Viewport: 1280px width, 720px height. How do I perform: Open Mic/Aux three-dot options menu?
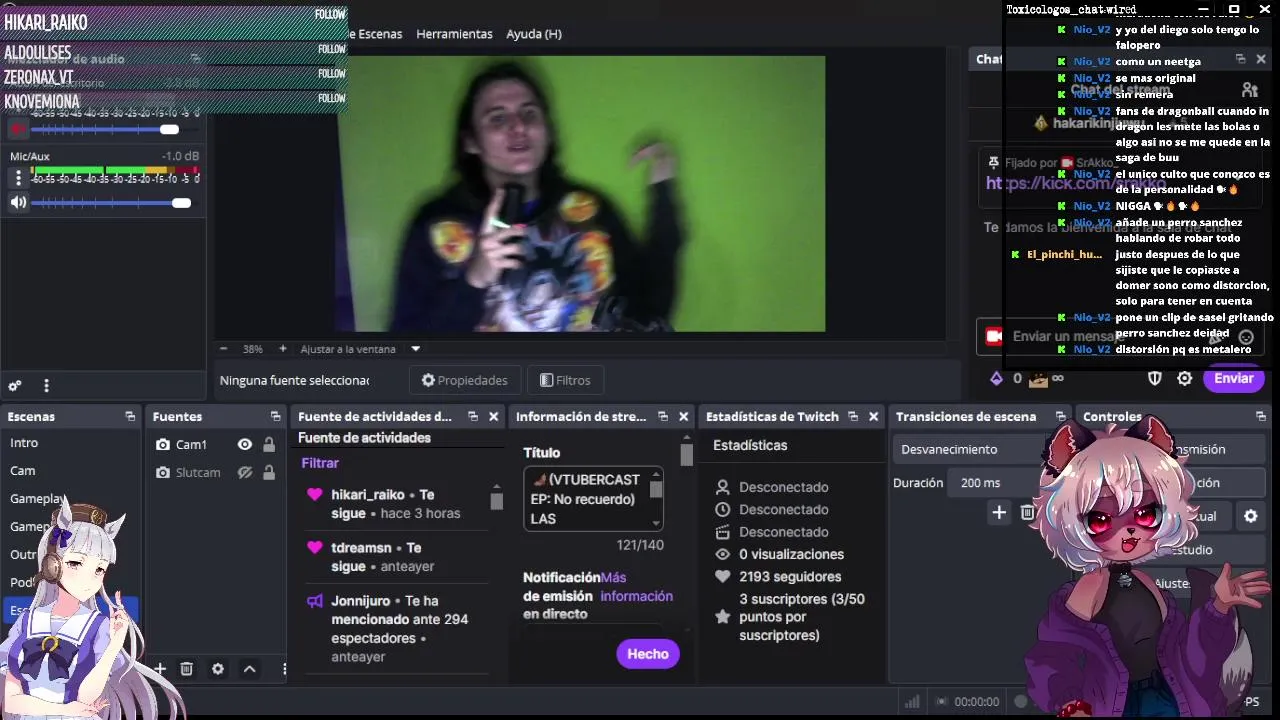tap(18, 178)
